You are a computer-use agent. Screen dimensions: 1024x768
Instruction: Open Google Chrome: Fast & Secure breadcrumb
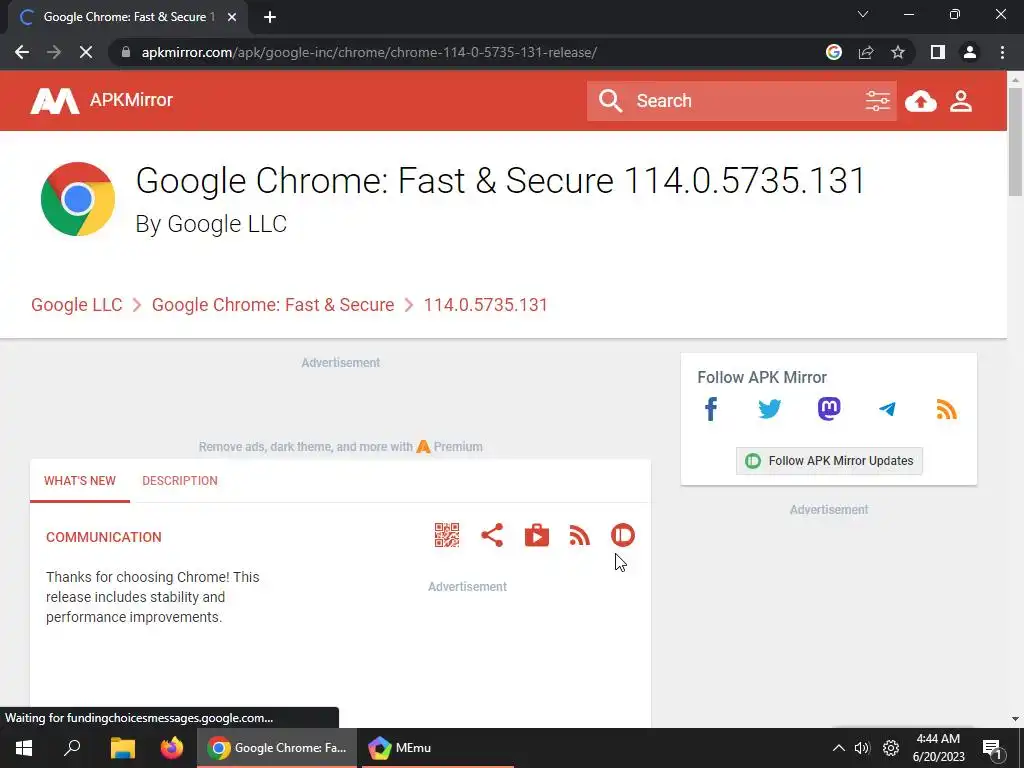coord(273,305)
